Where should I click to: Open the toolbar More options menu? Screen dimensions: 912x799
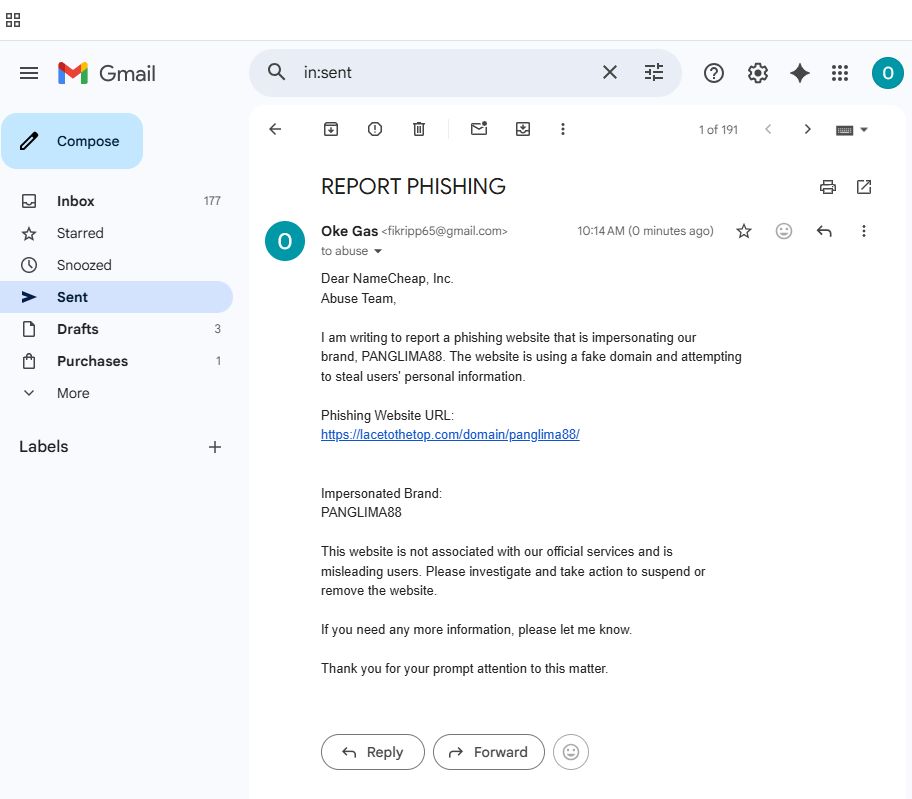[562, 129]
